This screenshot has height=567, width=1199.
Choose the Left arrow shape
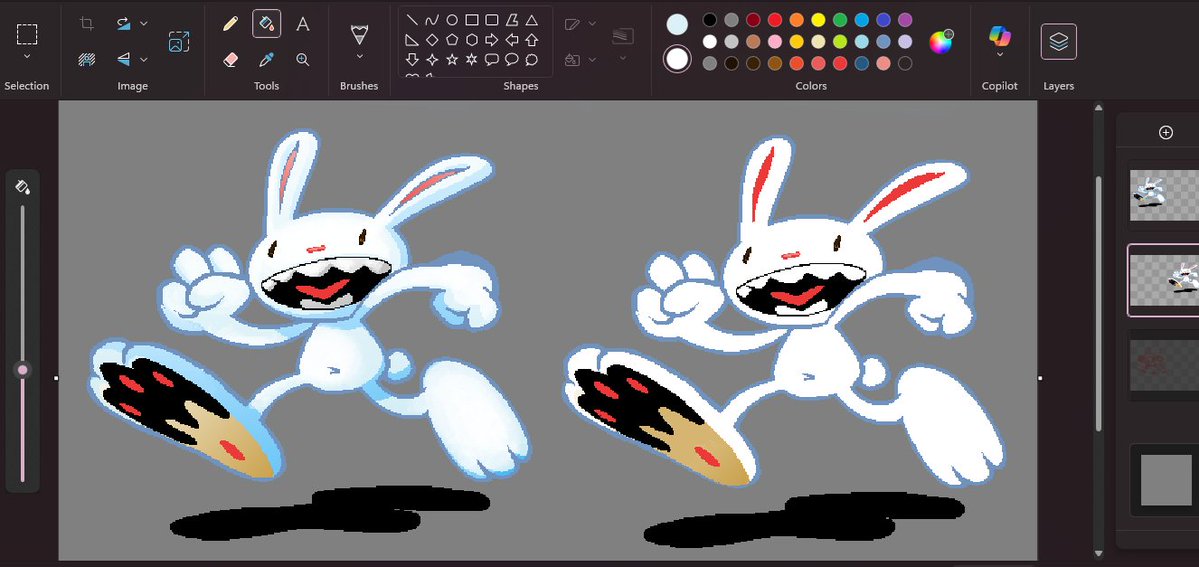pos(512,40)
